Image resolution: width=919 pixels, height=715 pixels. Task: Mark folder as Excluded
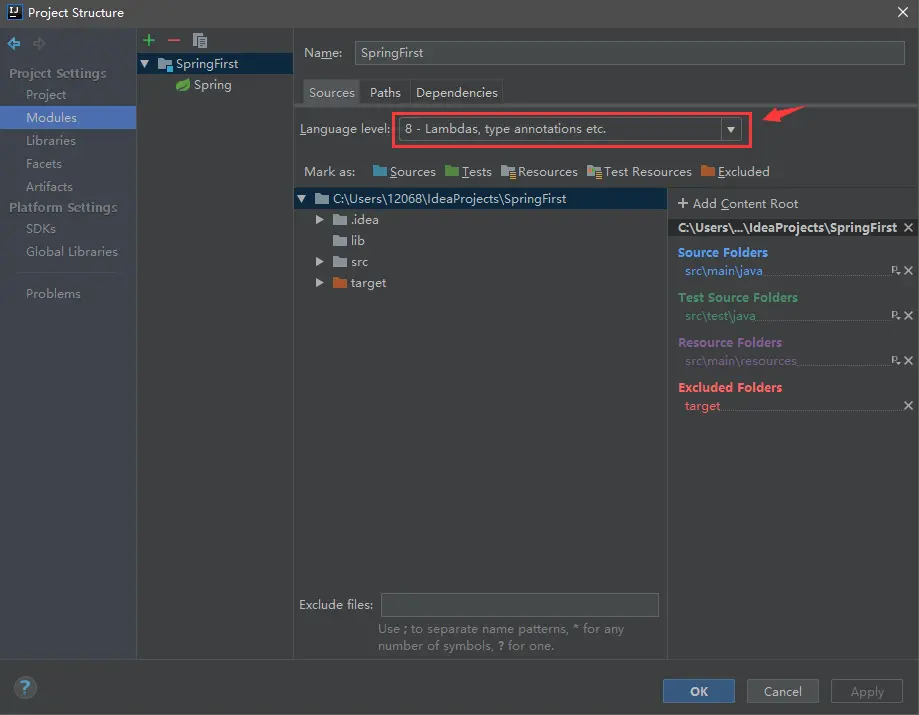coord(735,172)
